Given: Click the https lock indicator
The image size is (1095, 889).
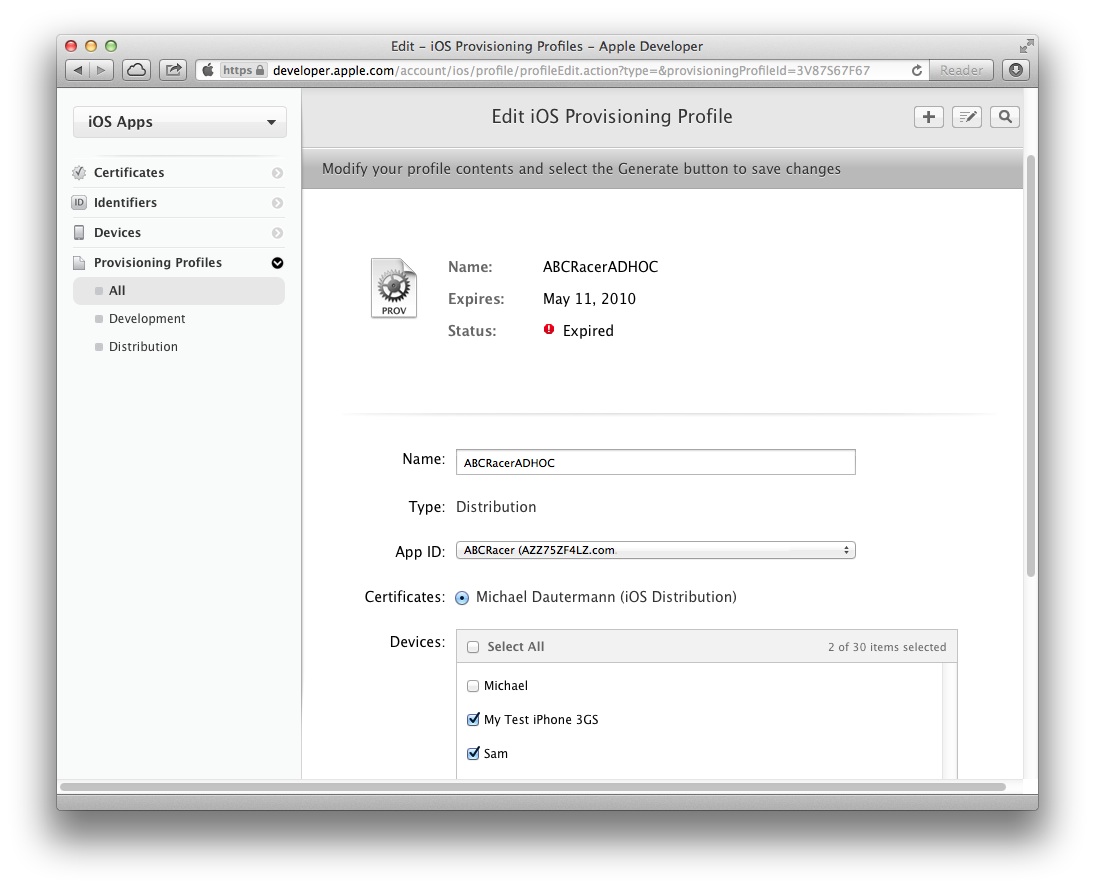Looking at the screenshot, I should pyautogui.click(x=244, y=70).
